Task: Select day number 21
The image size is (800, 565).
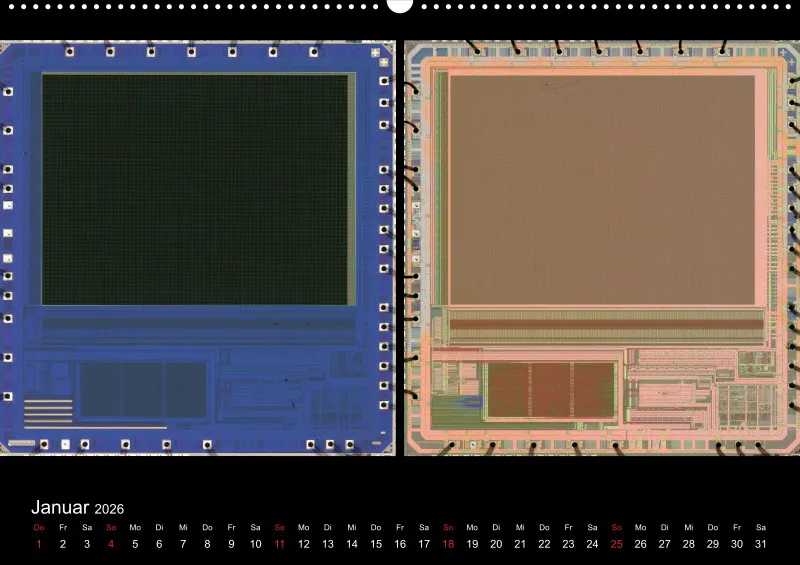Action: pos(520,544)
